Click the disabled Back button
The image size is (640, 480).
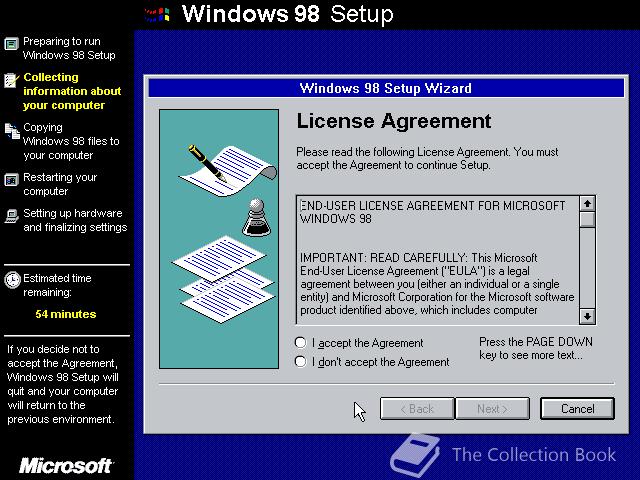[417, 409]
